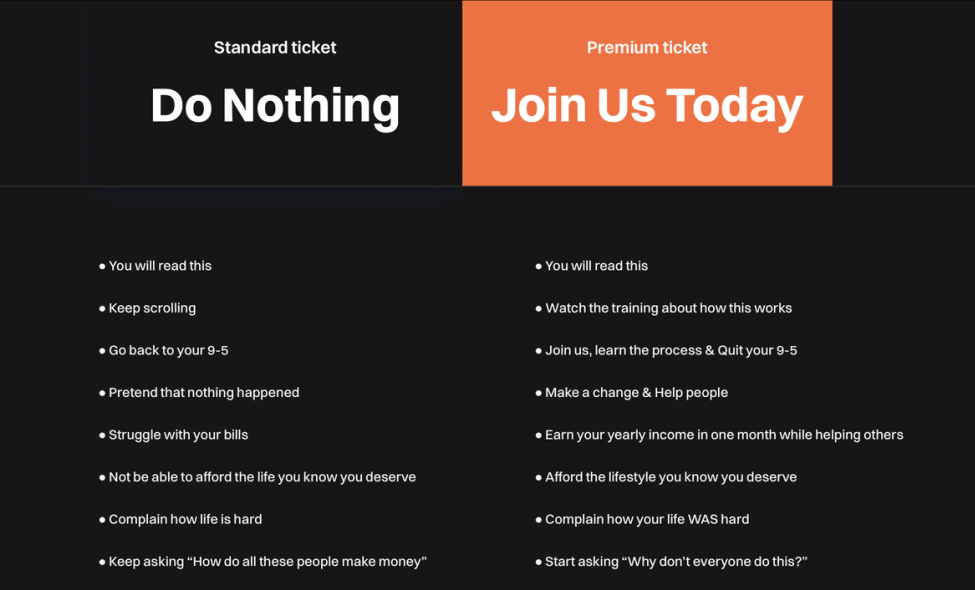This screenshot has height=590, width=975.
Task: Click the "Standard ticket" label
Action: (275, 47)
